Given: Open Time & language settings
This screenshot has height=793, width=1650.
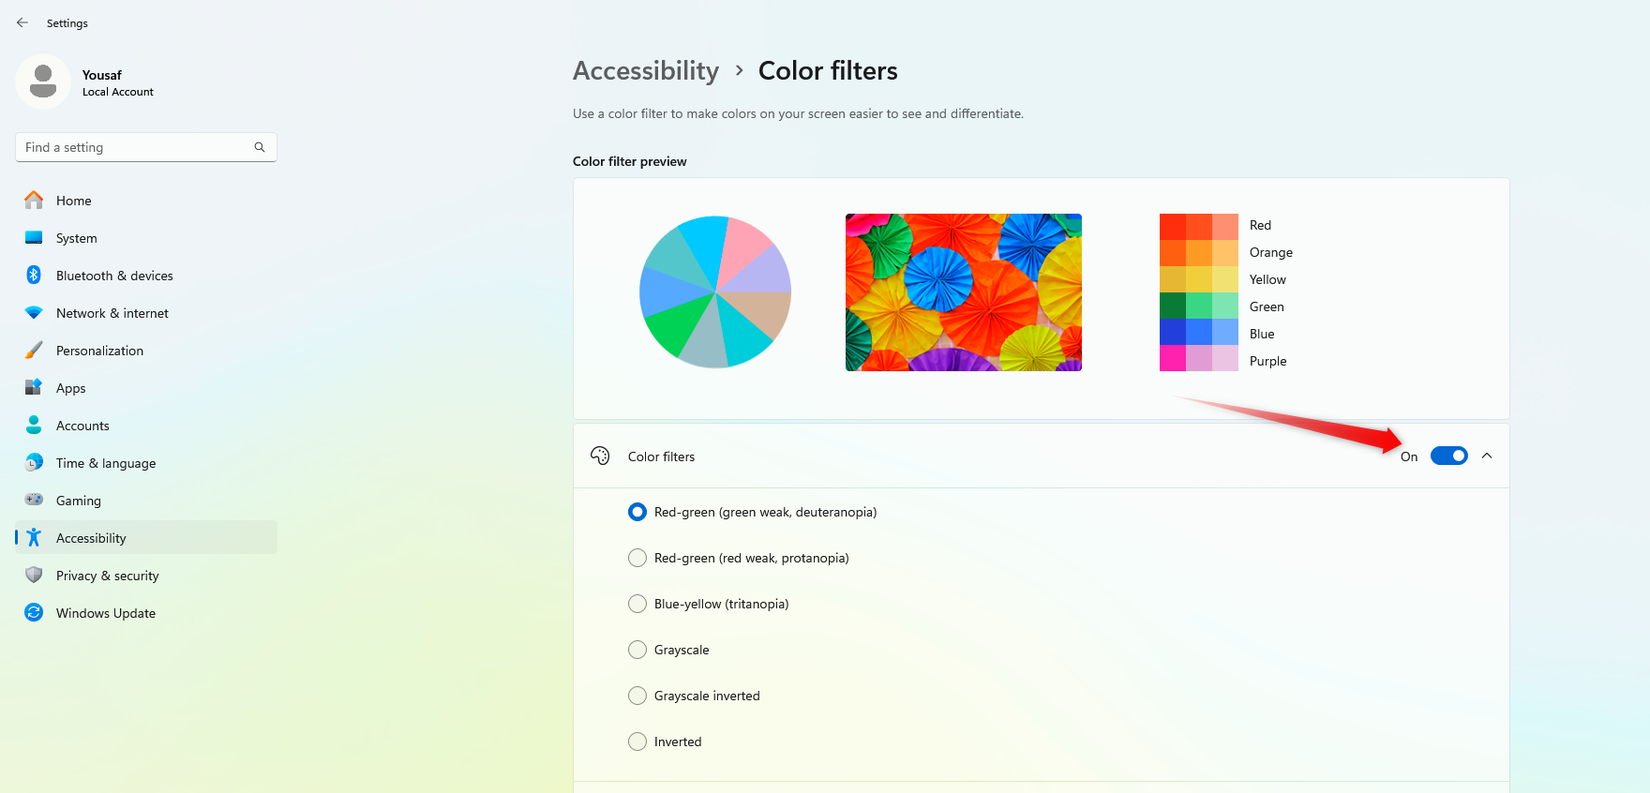Looking at the screenshot, I should click(x=33, y=463).
